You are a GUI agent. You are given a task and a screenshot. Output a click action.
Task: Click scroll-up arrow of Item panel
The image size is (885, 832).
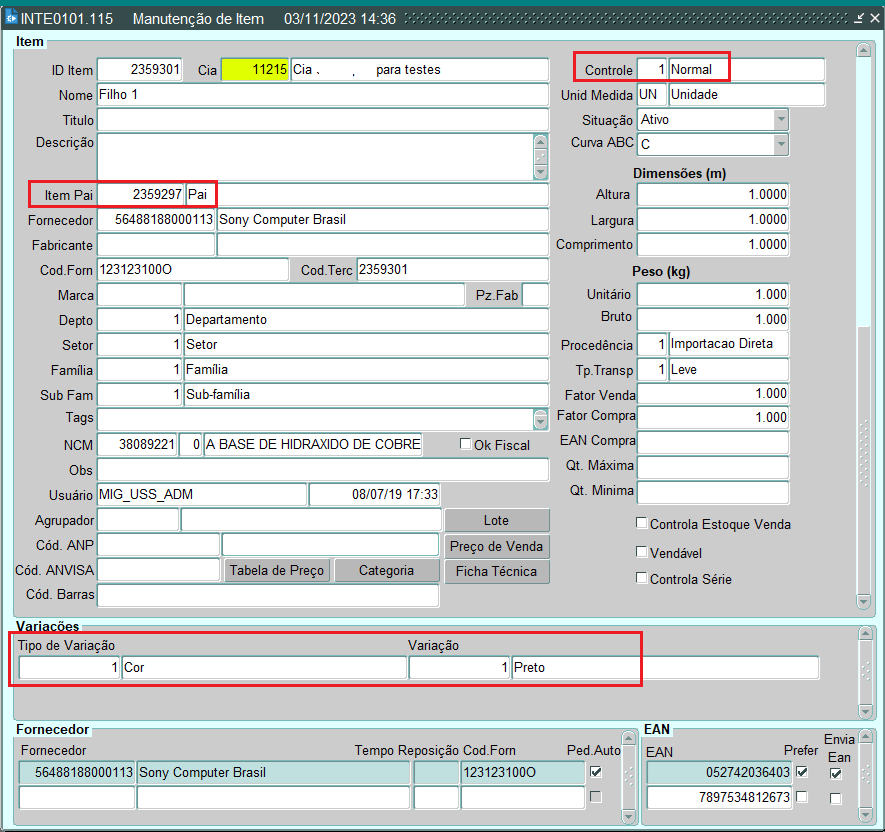tap(864, 49)
